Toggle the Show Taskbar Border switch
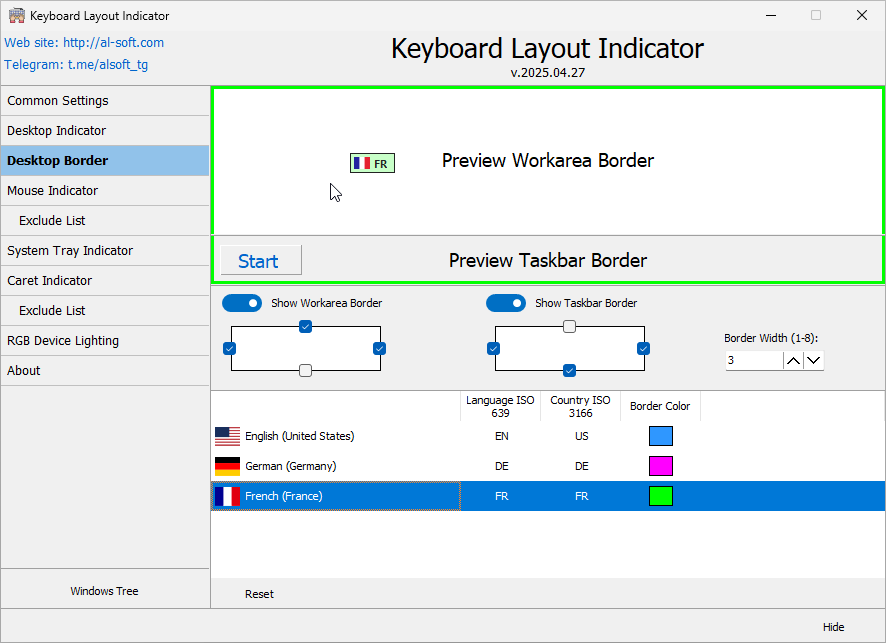886x643 pixels. pos(506,302)
